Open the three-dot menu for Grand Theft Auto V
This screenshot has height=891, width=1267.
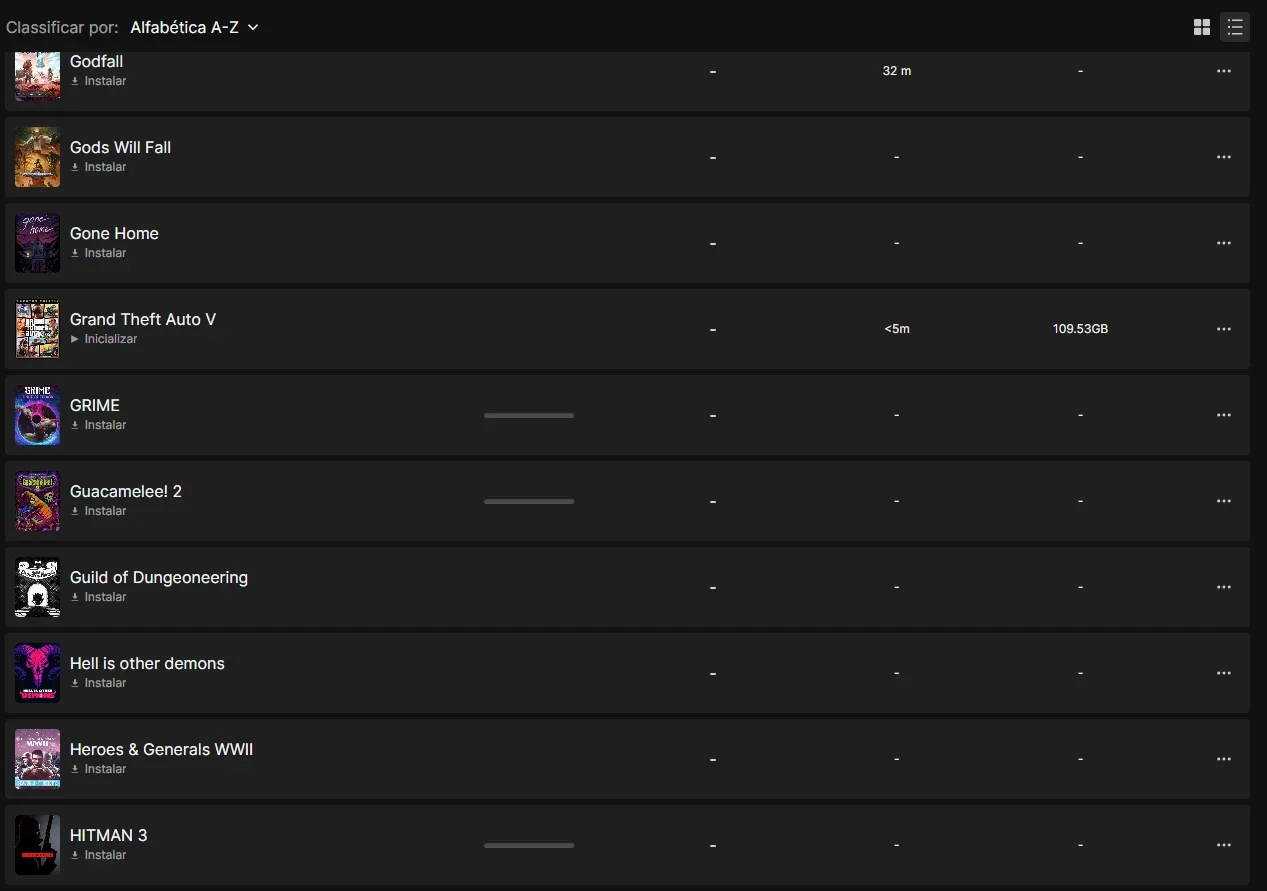(x=1224, y=329)
